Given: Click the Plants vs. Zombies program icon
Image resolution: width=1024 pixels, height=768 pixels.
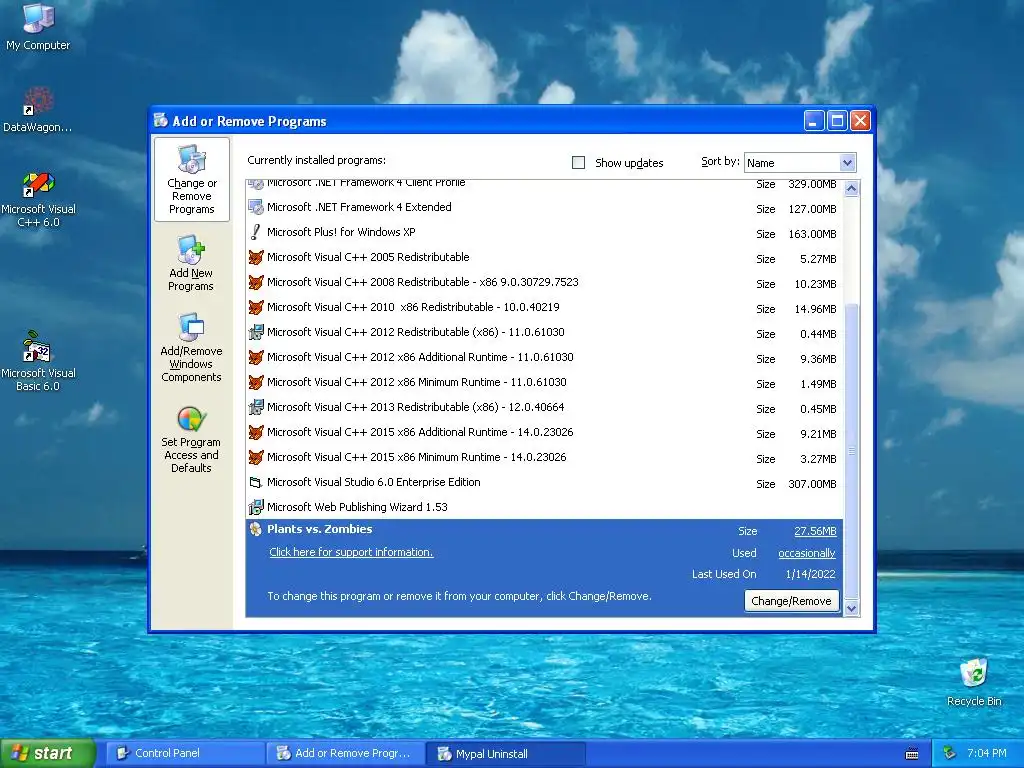Looking at the screenshot, I should (x=255, y=530).
